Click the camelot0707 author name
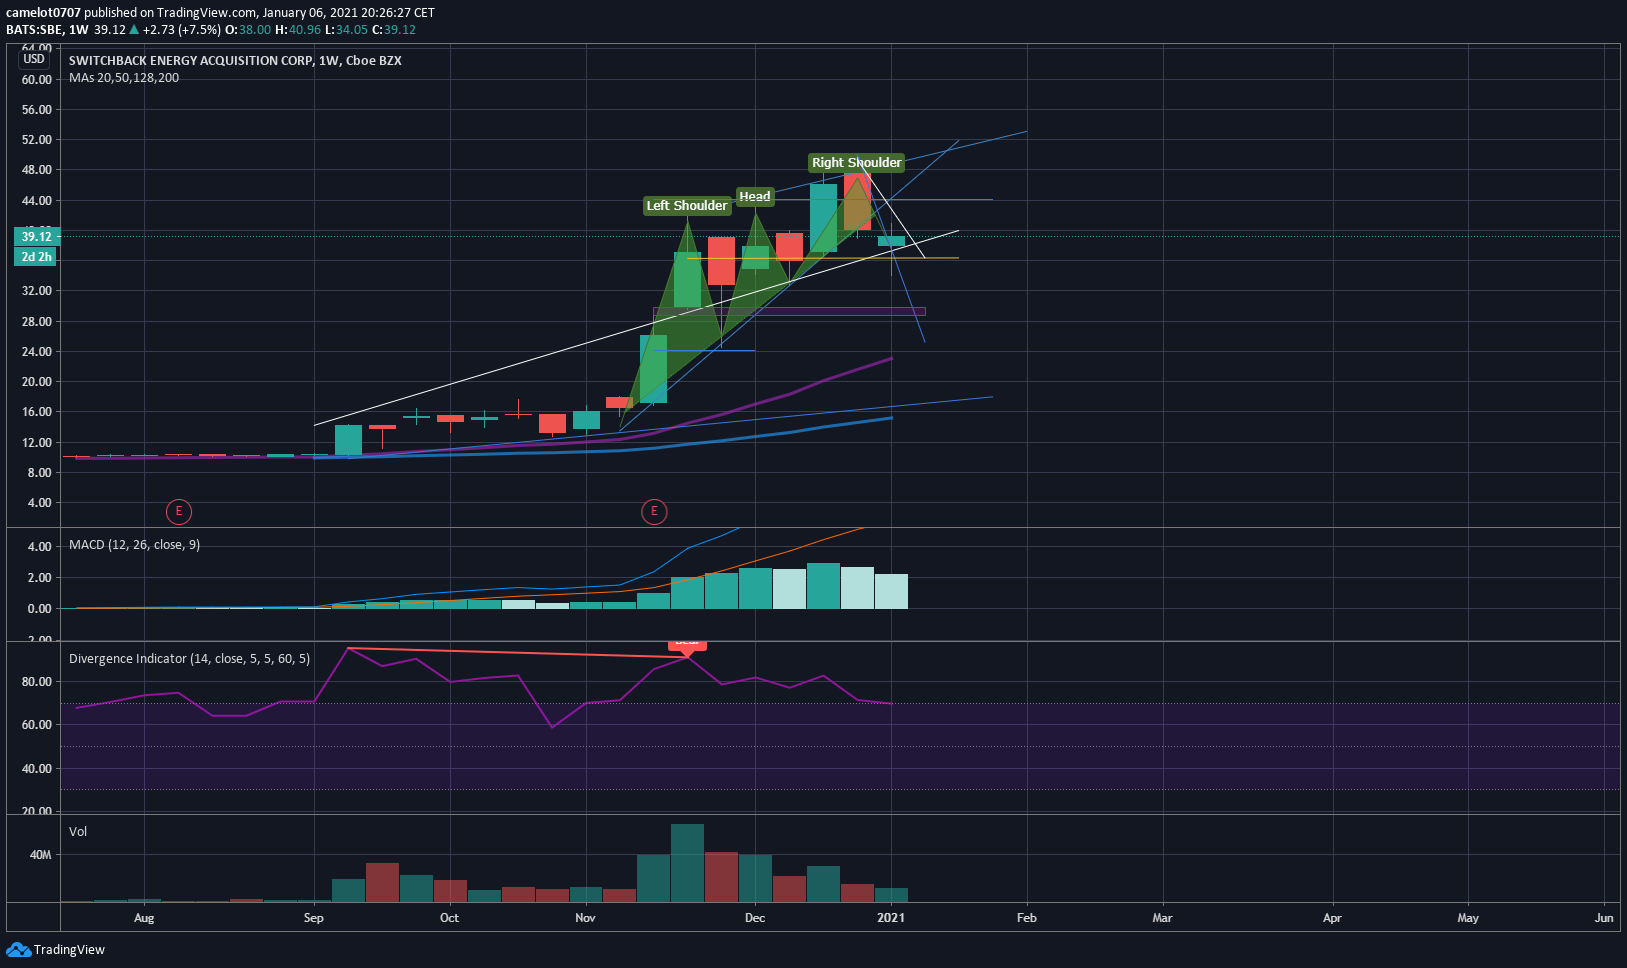Screen dimensions: 1627x968 coord(43,13)
